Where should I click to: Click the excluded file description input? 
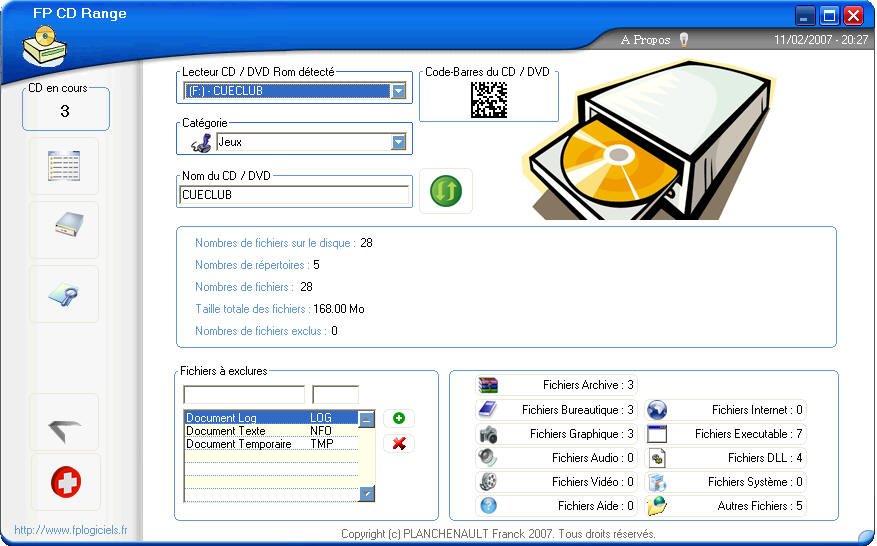pos(244,394)
